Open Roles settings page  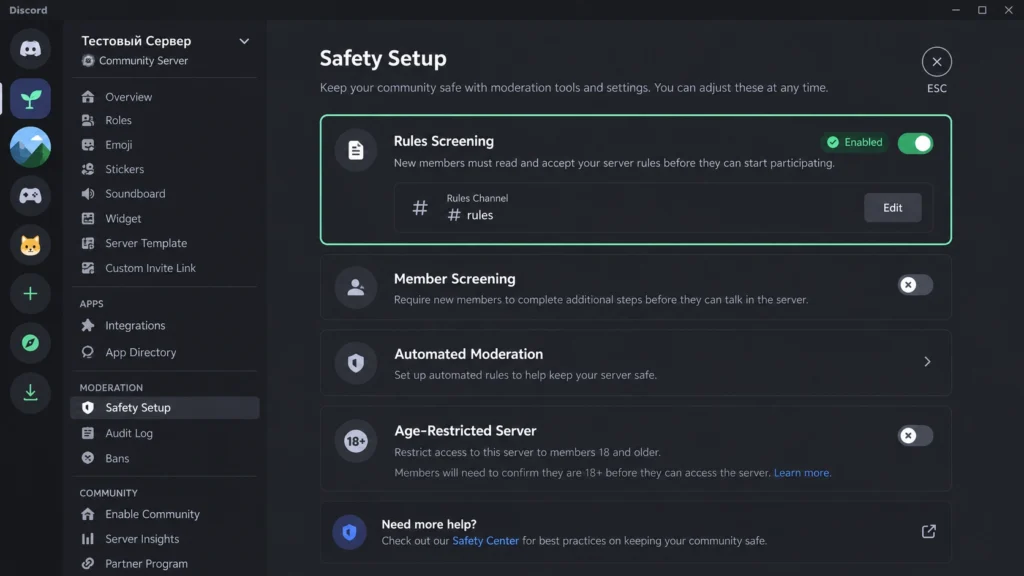point(165,120)
